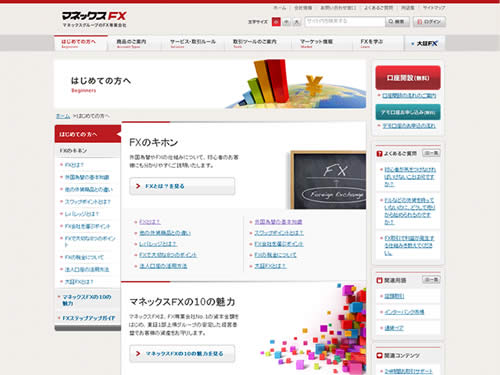Open the 口座開設の流れのご案内 link
This screenshot has width=500, height=375.
[409, 96]
